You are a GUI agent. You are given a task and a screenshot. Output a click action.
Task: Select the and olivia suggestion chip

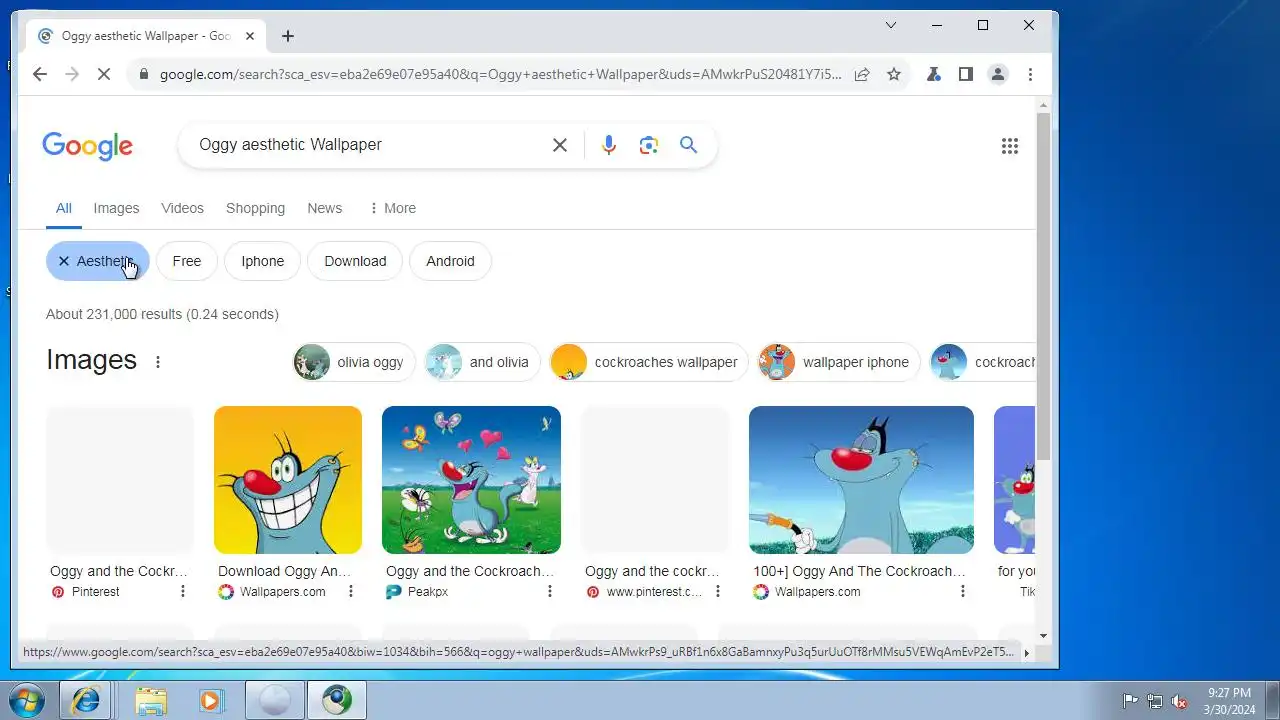click(483, 362)
